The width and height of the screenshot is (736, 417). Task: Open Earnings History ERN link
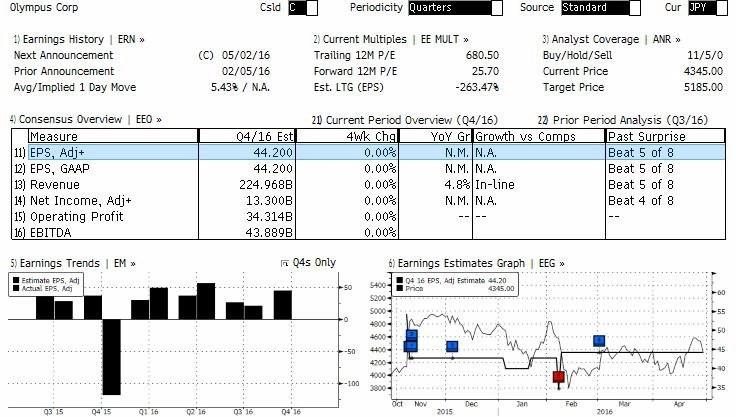point(79,39)
